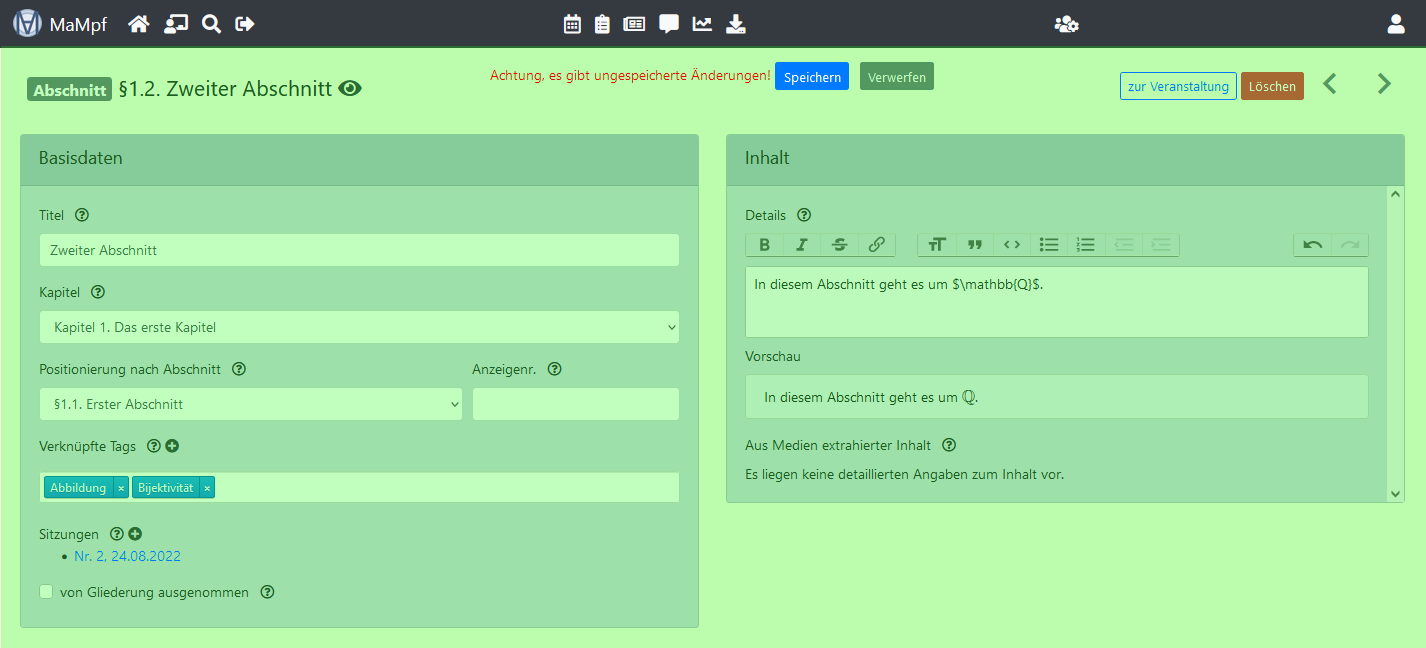Click scrollbar down arrow in Inhalt panel

pos(1396,493)
